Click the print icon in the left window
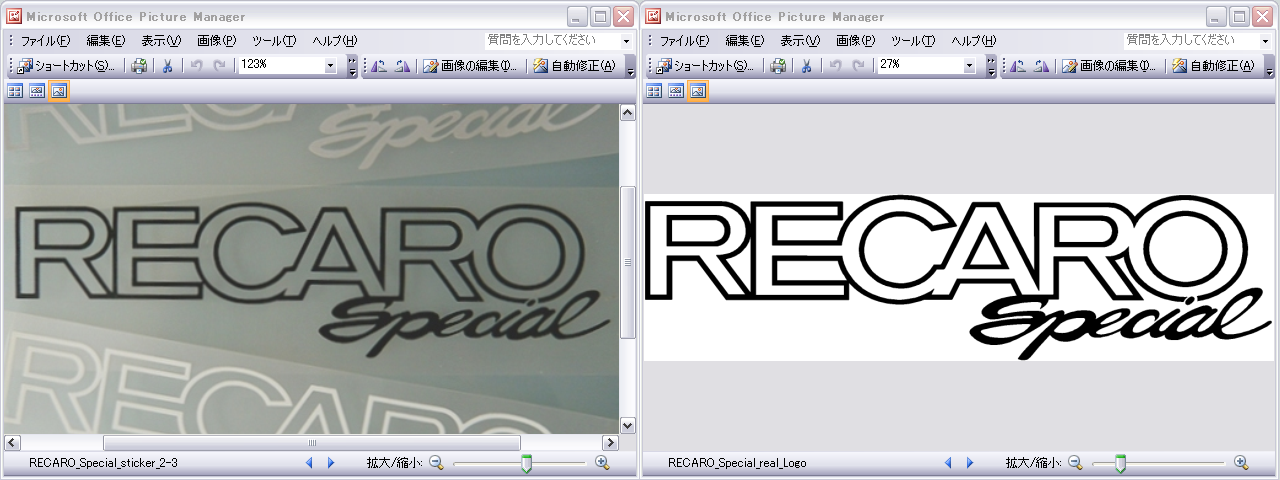 click(x=139, y=66)
